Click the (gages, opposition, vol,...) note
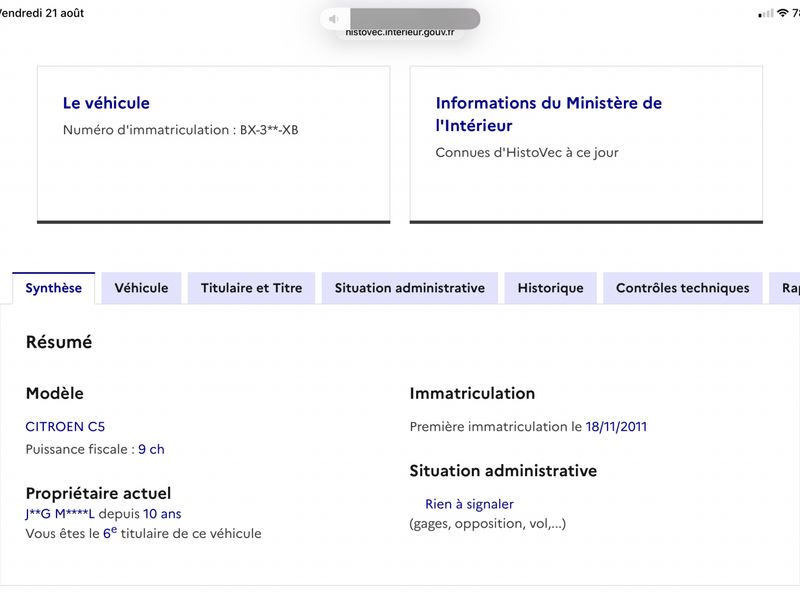Screen dimensions: 800x600 coord(488,524)
